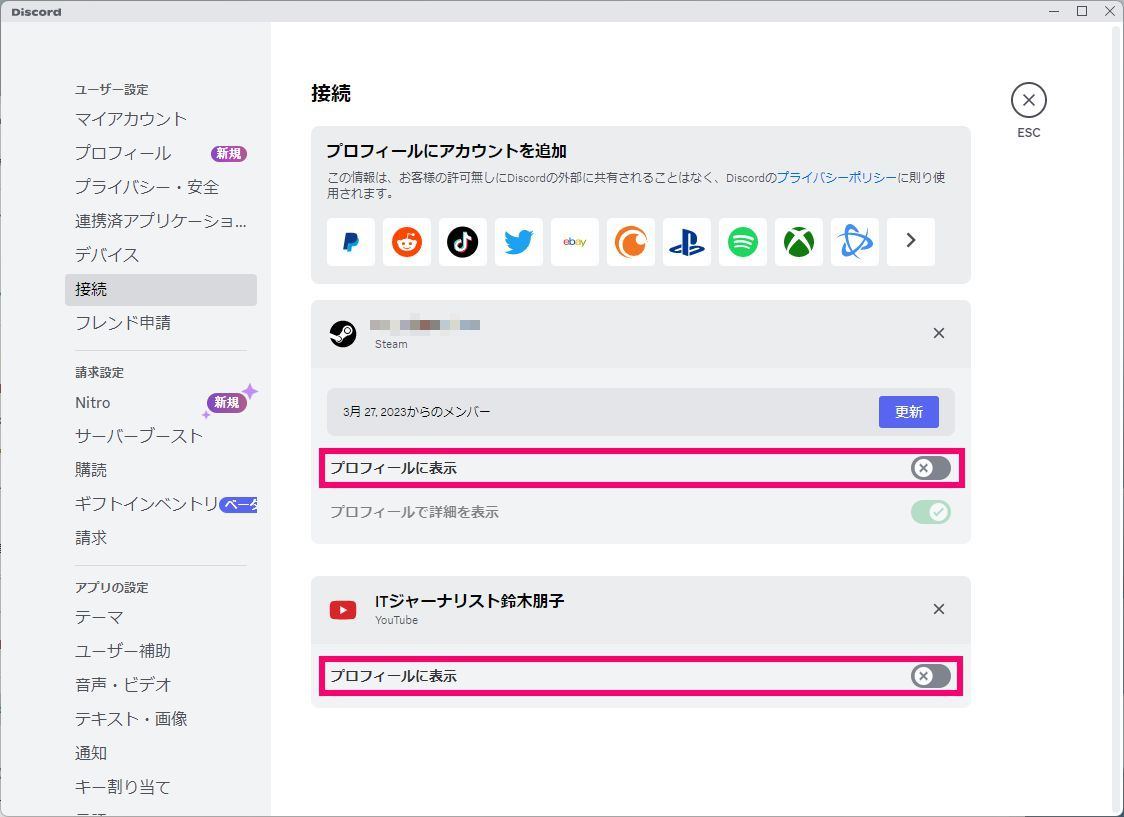Image resolution: width=1124 pixels, height=817 pixels.
Task: Click the YouTube account name ITジャーナリスト鈴木朋子
Action: click(470, 601)
